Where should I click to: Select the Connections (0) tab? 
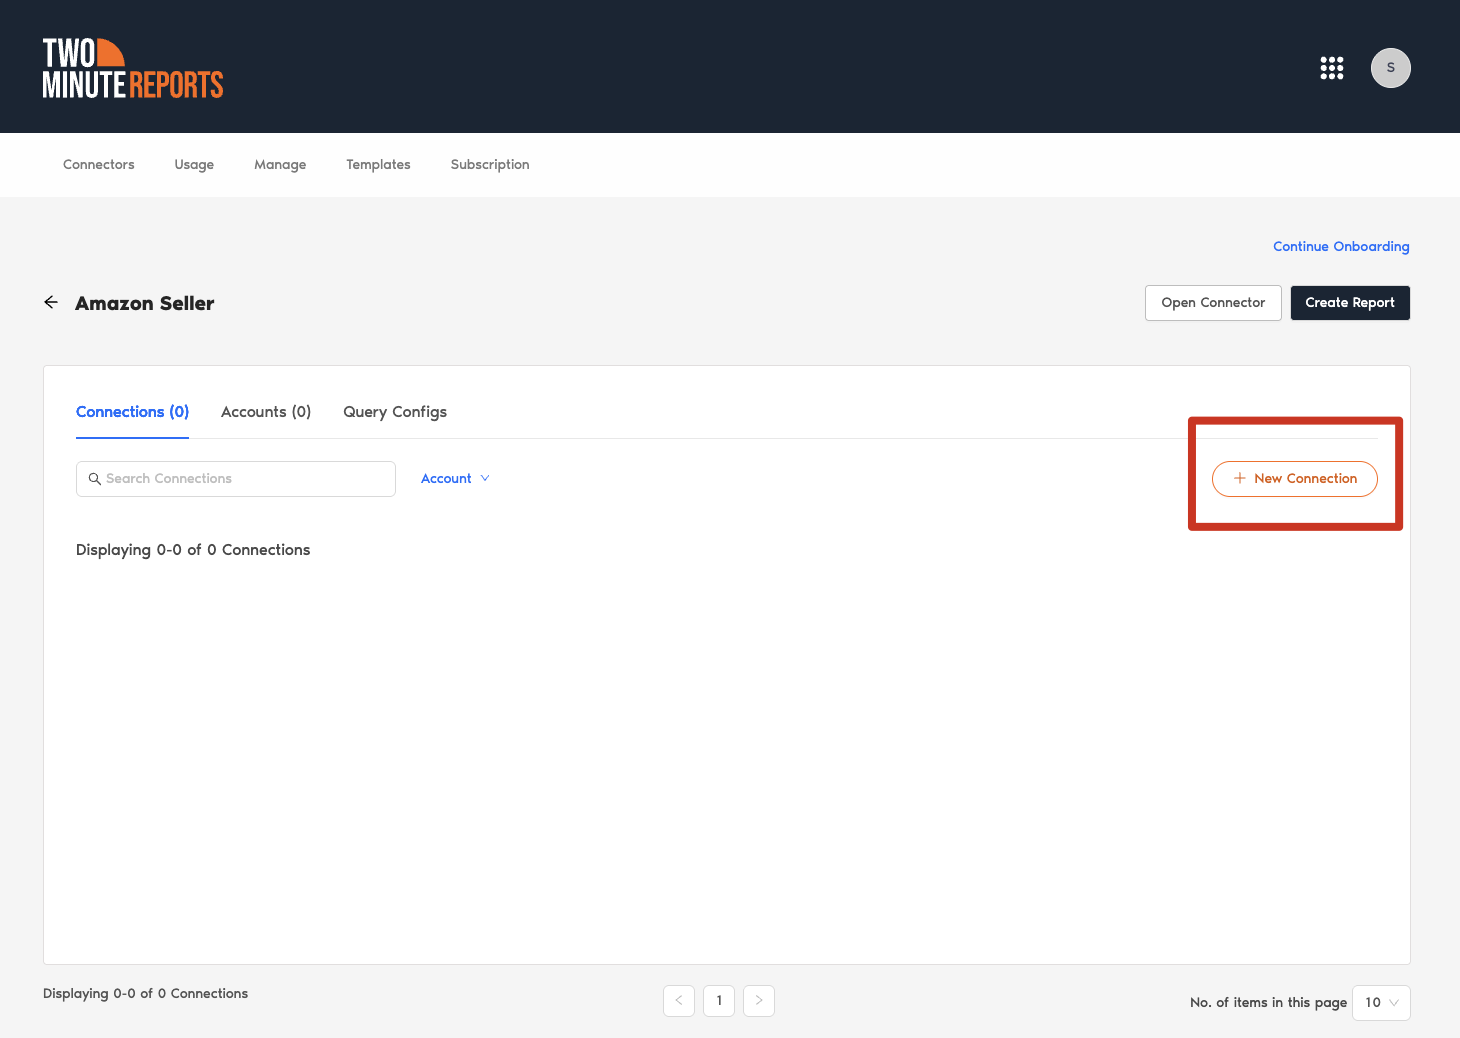point(132,412)
